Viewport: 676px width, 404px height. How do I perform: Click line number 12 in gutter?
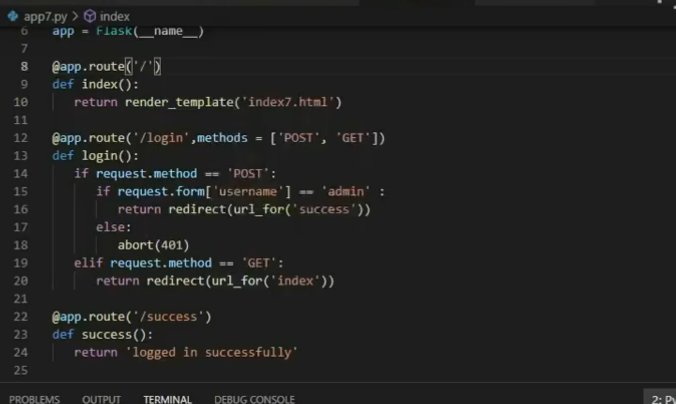pos(21,138)
